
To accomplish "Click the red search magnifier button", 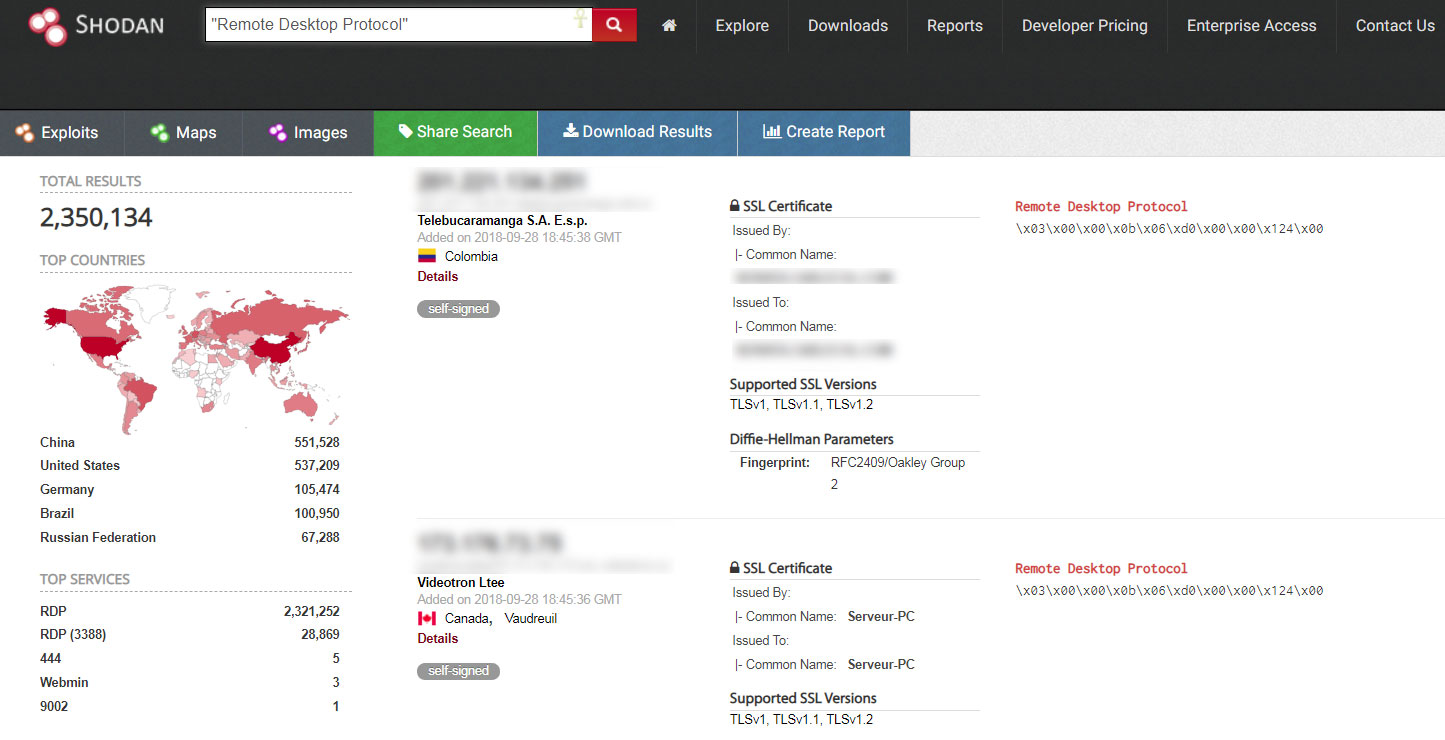I will point(614,25).
